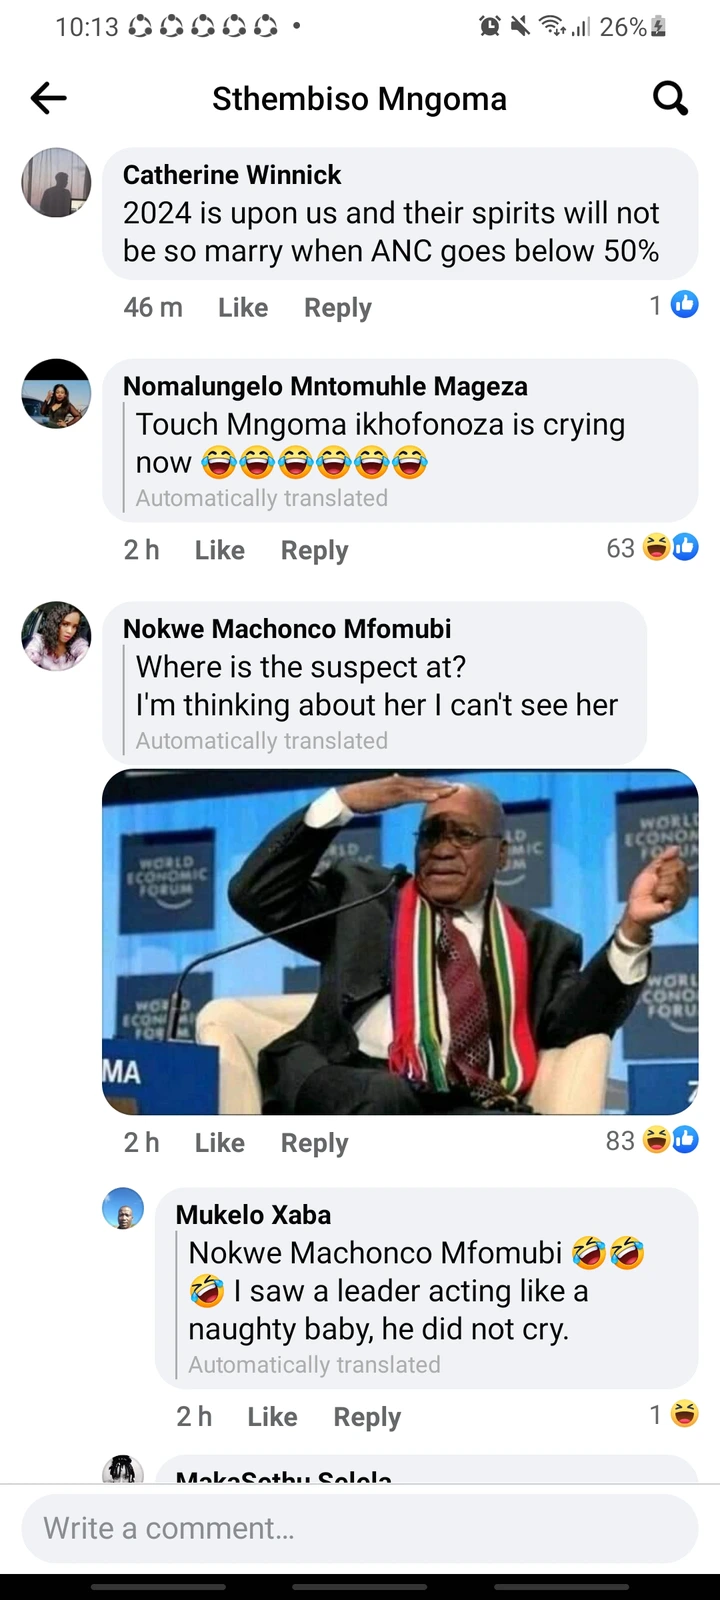Reply to Nomalungelo's comment
720x1600 pixels.
pos(315,551)
